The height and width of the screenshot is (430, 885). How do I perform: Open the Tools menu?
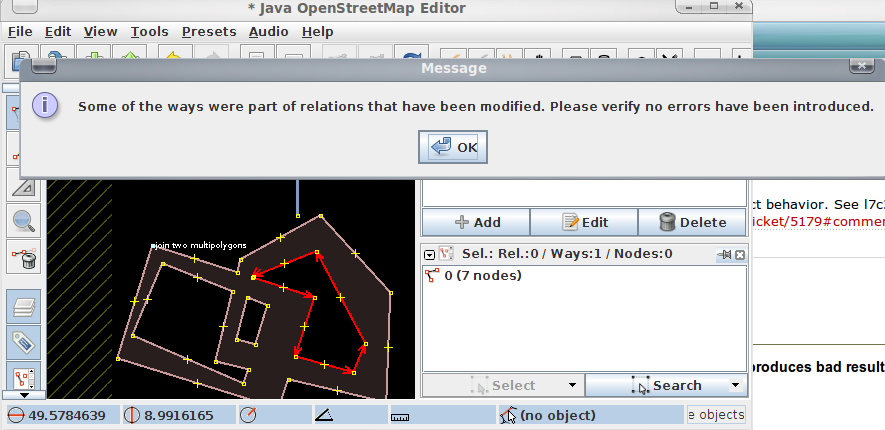[x=150, y=32]
